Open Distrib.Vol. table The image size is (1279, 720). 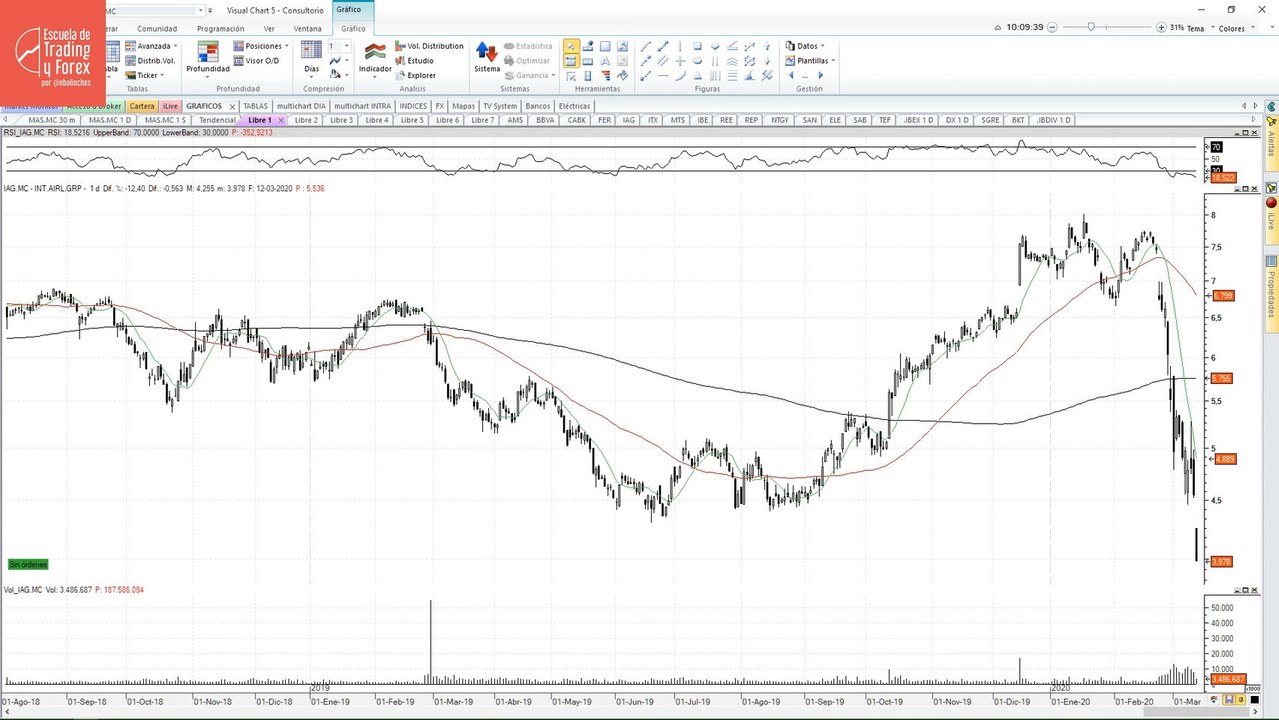pyautogui.click(x=150, y=61)
